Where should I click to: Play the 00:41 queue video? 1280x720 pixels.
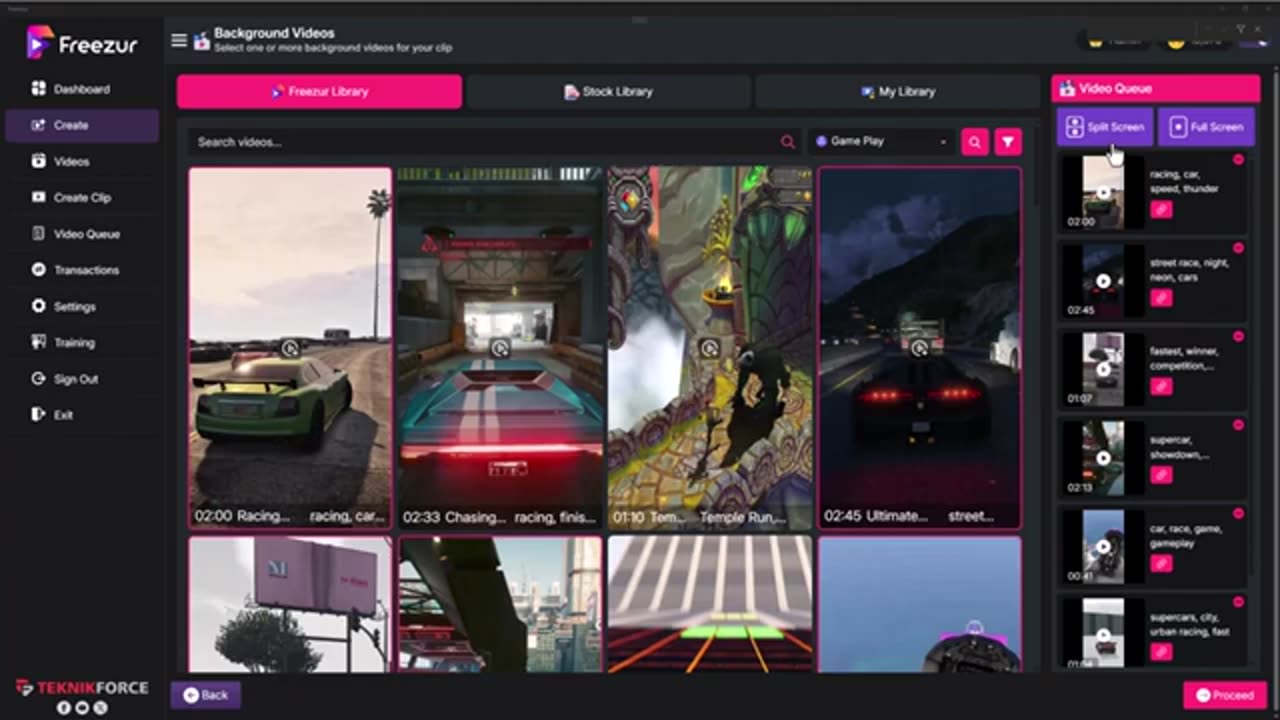(x=1103, y=546)
